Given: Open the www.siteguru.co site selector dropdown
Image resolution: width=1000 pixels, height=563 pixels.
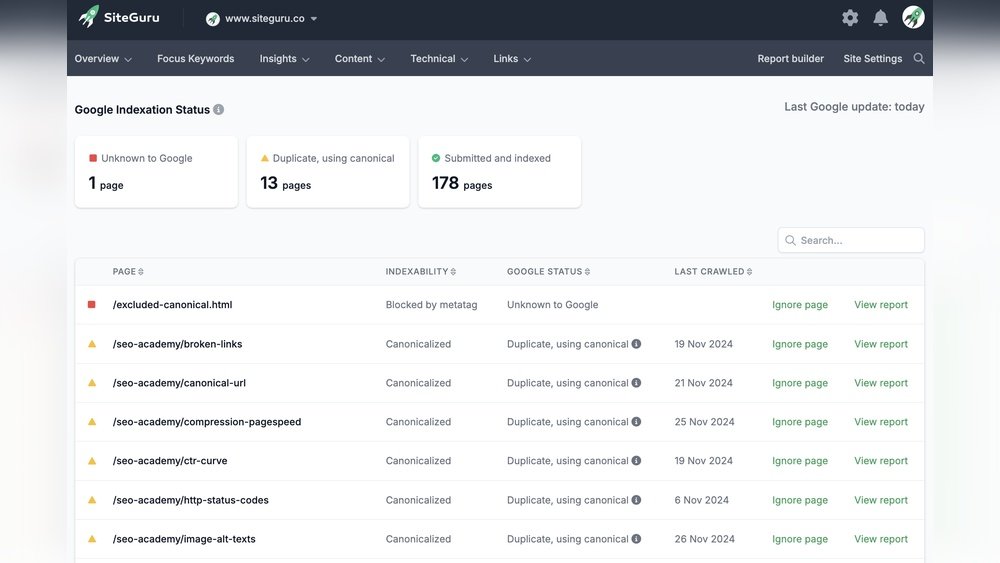Looking at the screenshot, I should tap(262, 19).
